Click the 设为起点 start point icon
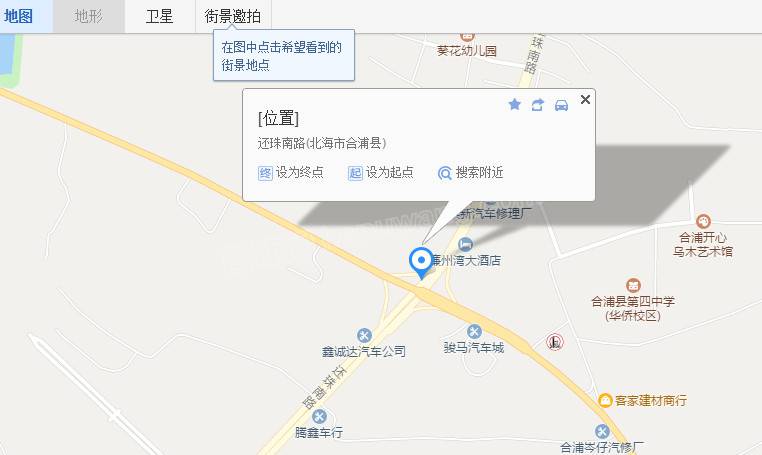Image resolution: width=762 pixels, height=455 pixels. pyautogui.click(x=355, y=173)
